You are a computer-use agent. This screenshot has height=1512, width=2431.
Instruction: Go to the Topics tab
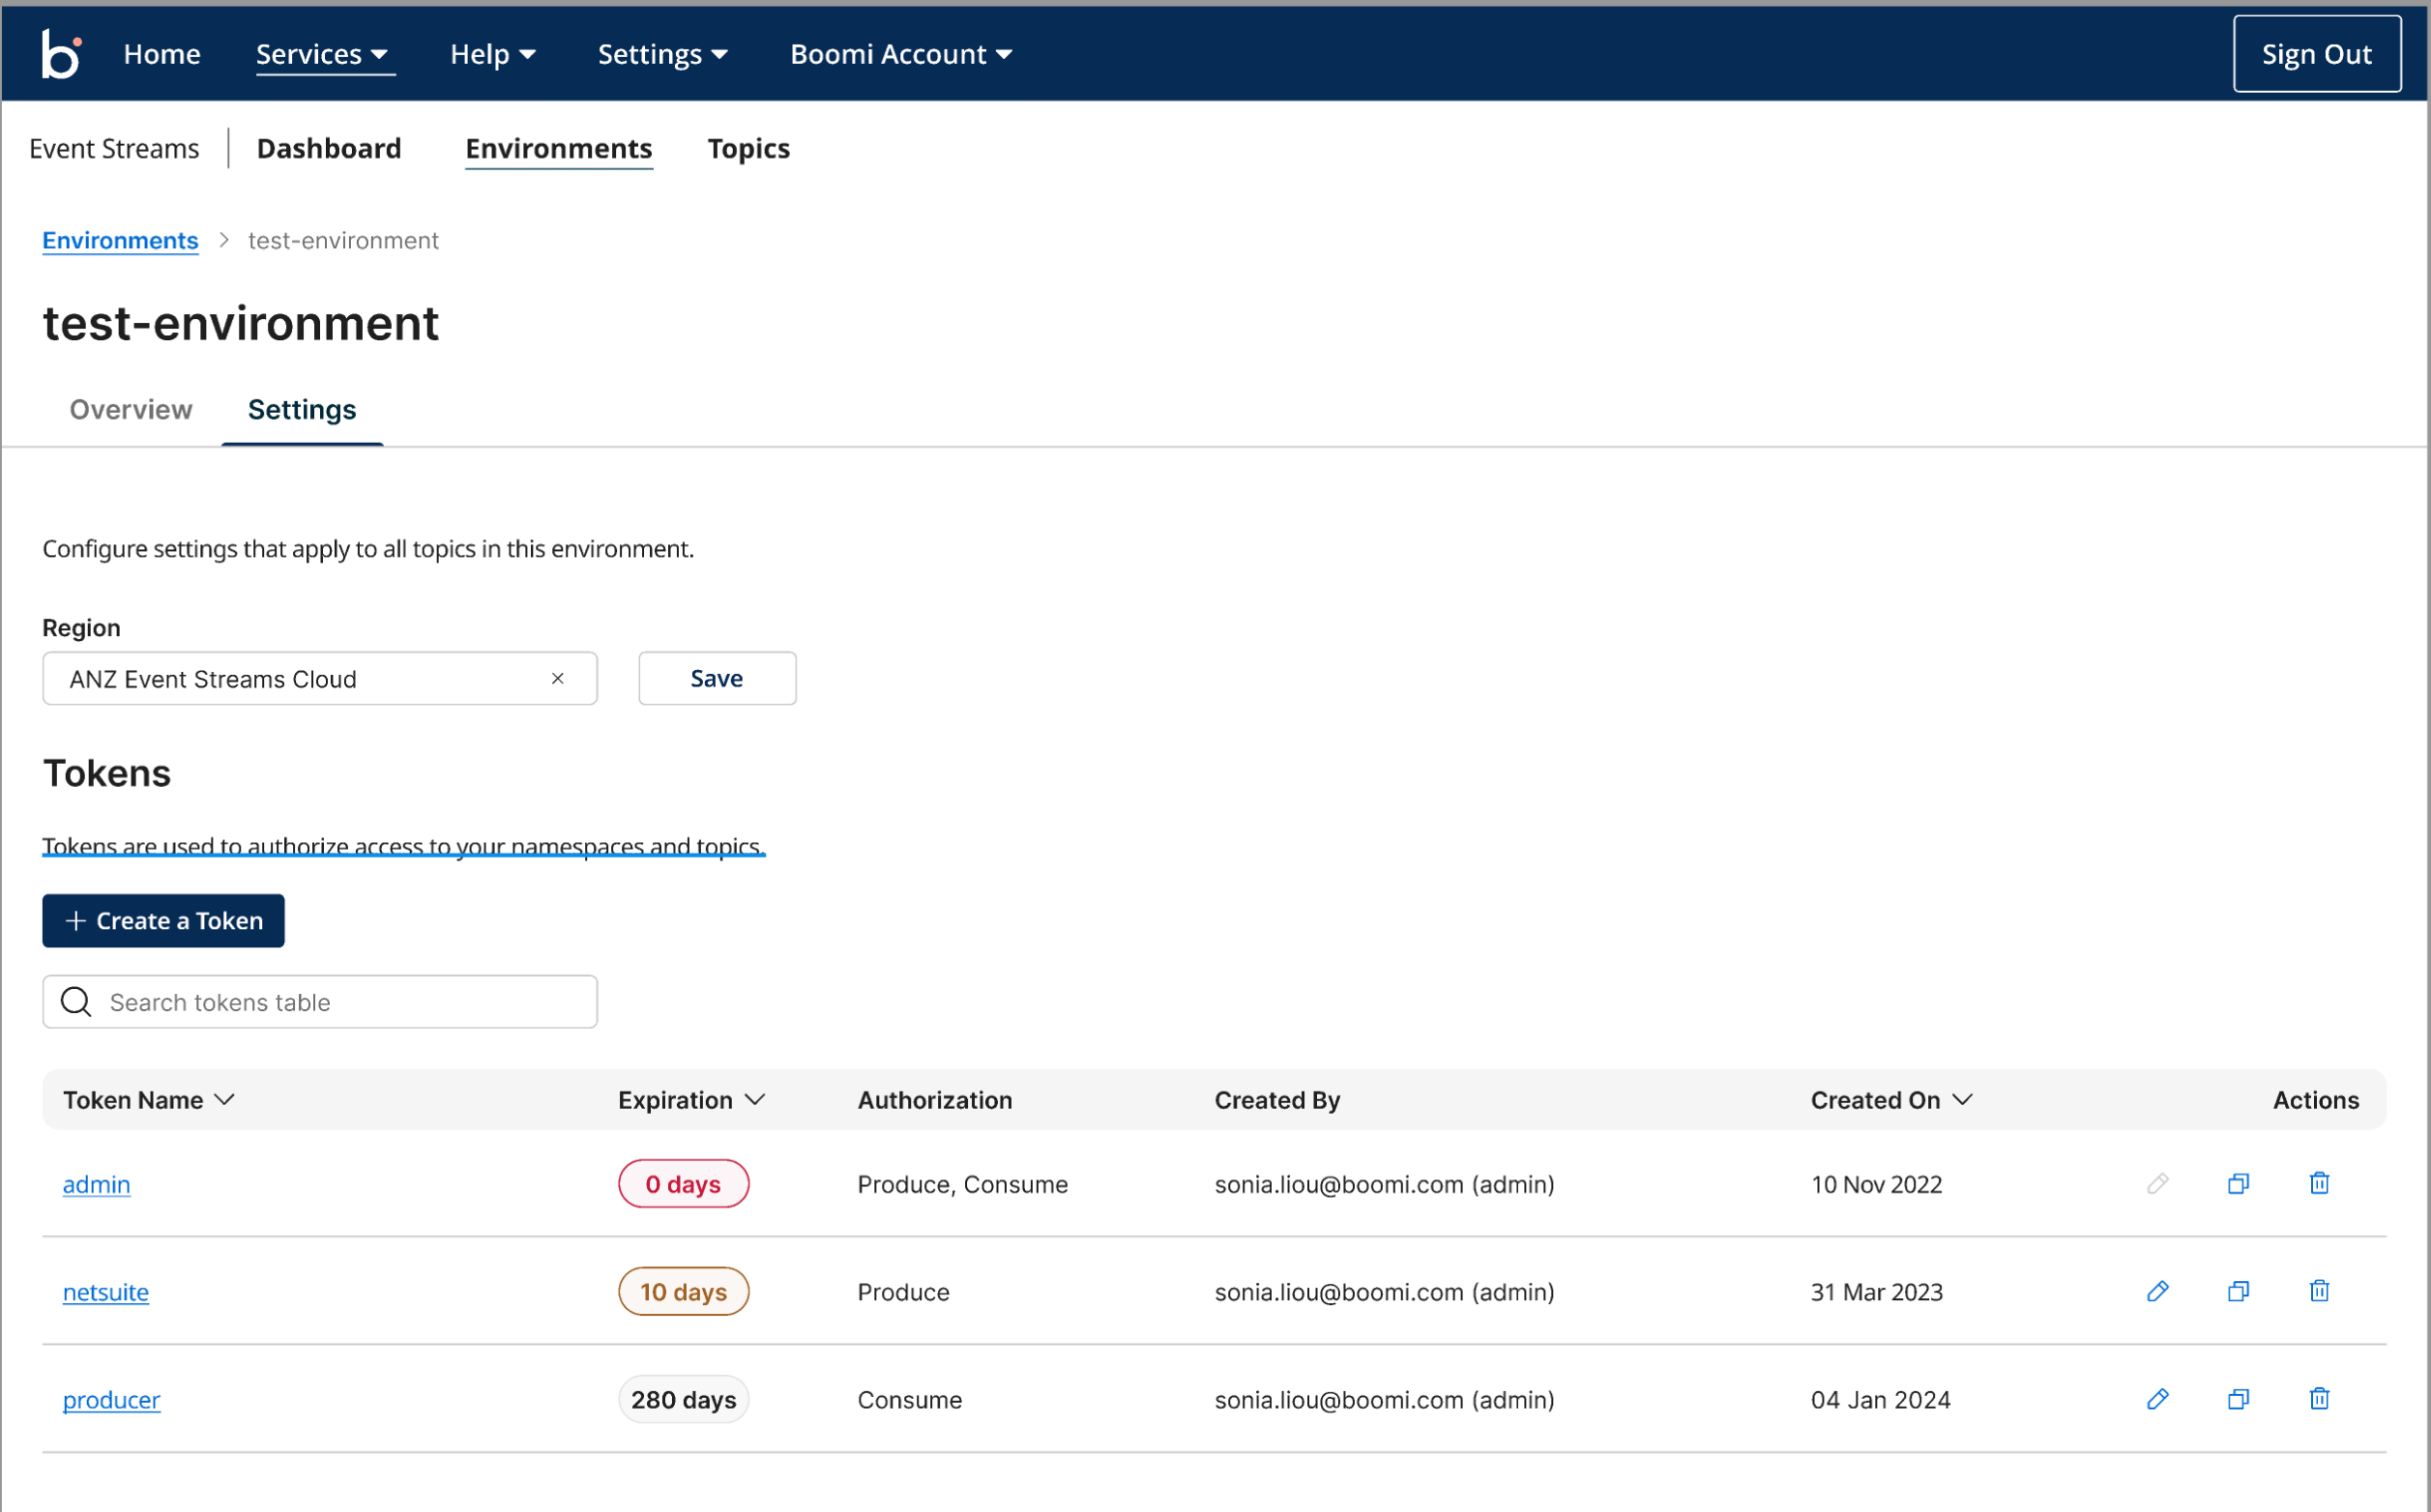pyautogui.click(x=748, y=149)
